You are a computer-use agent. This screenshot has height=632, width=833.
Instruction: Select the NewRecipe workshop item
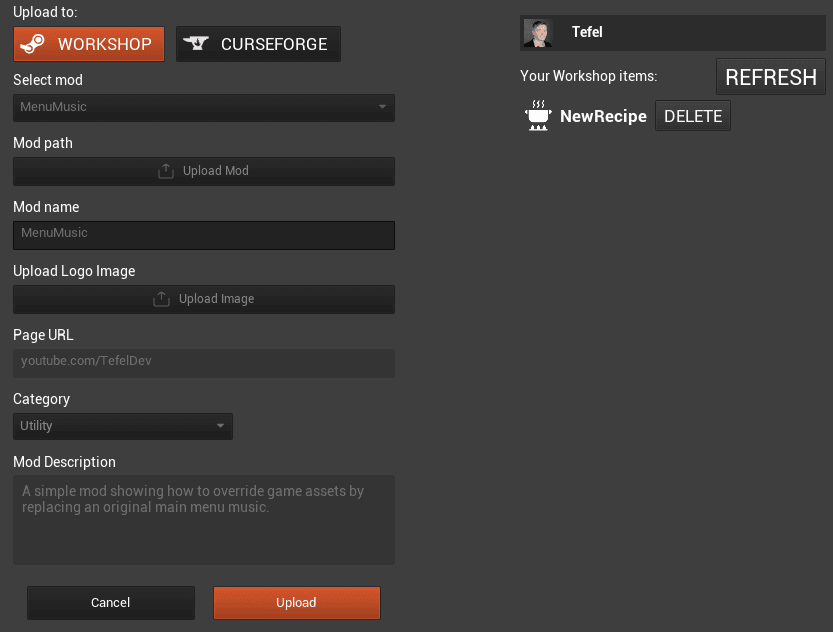pyautogui.click(x=603, y=116)
